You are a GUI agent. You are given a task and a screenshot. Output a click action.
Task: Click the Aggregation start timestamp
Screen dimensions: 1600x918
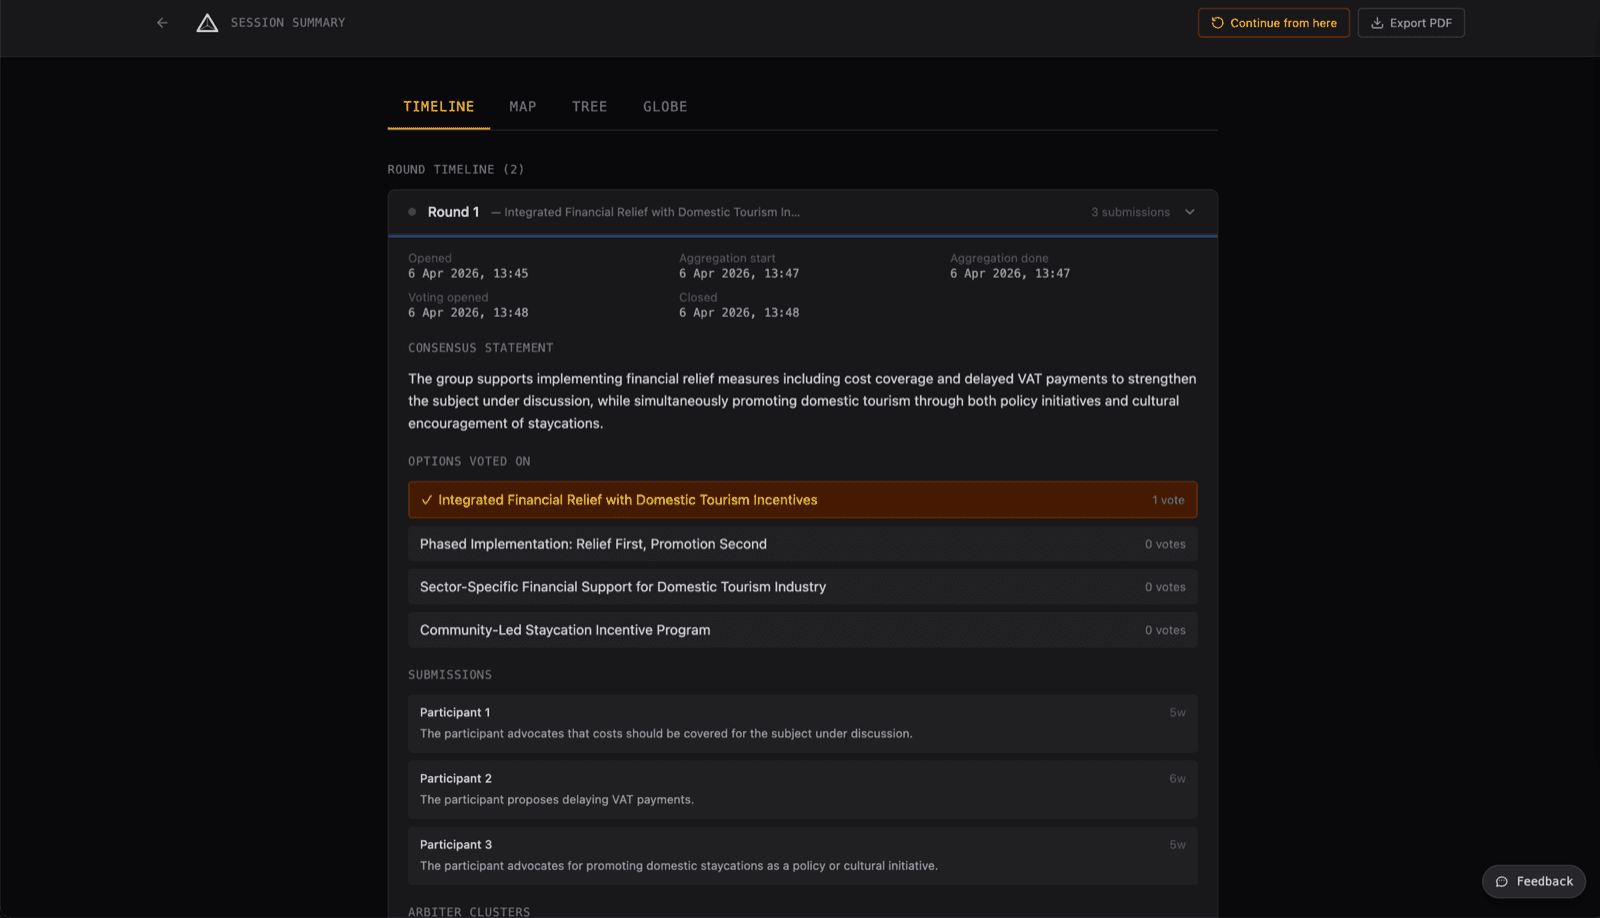[x=739, y=273]
